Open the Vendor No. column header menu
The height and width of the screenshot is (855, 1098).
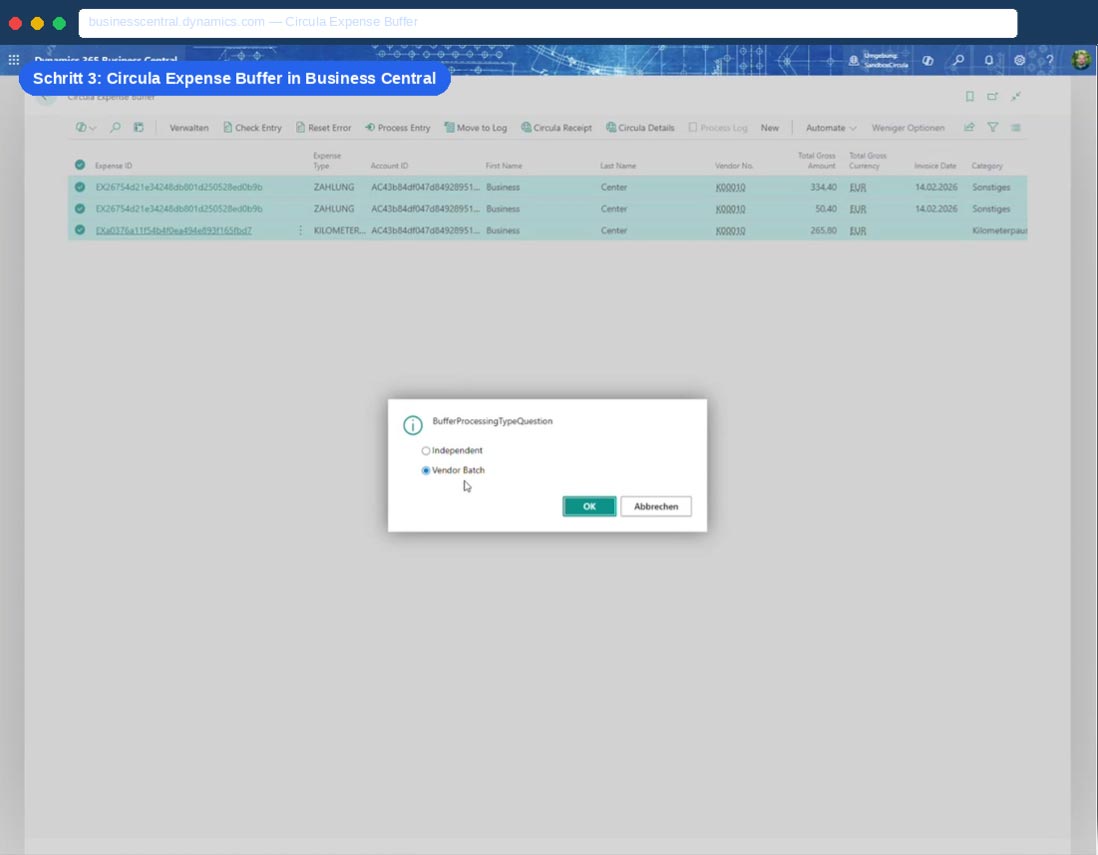(x=734, y=166)
